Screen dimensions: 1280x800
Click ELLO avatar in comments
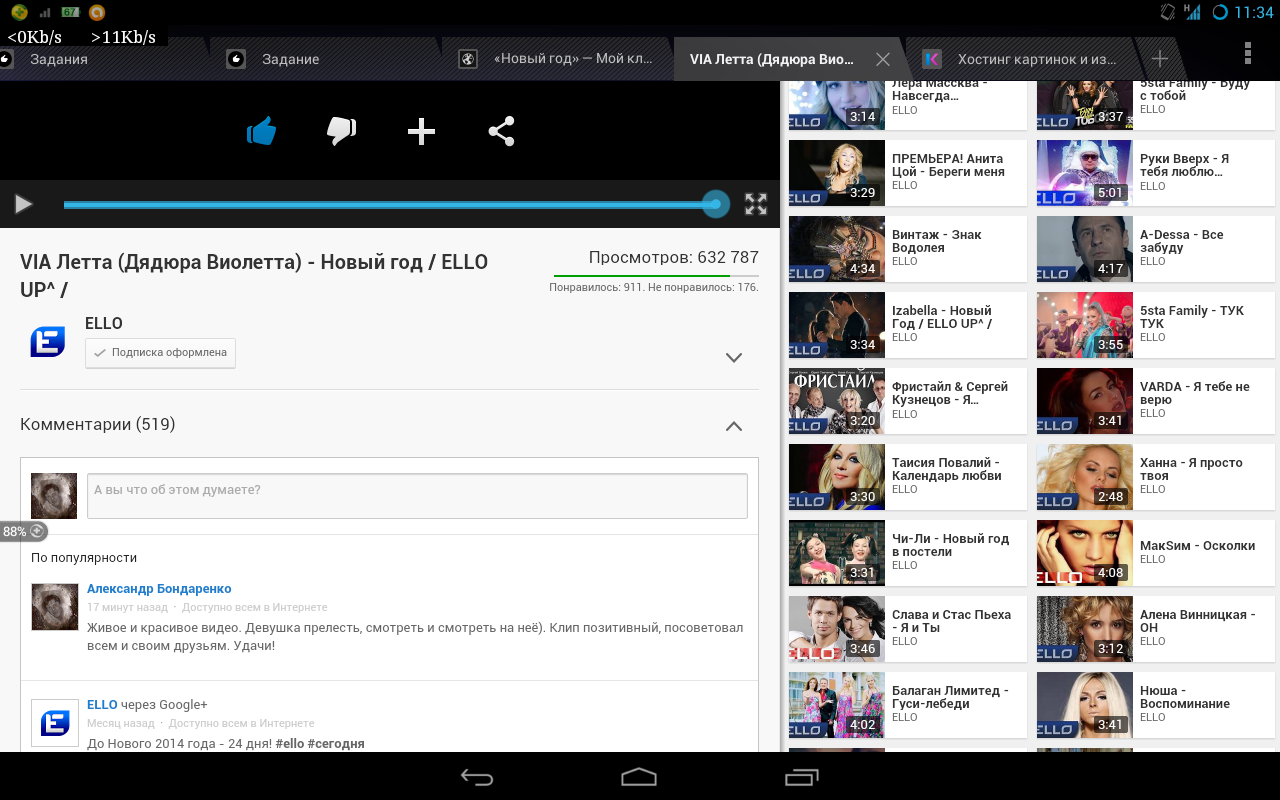(x=55, y=722)
